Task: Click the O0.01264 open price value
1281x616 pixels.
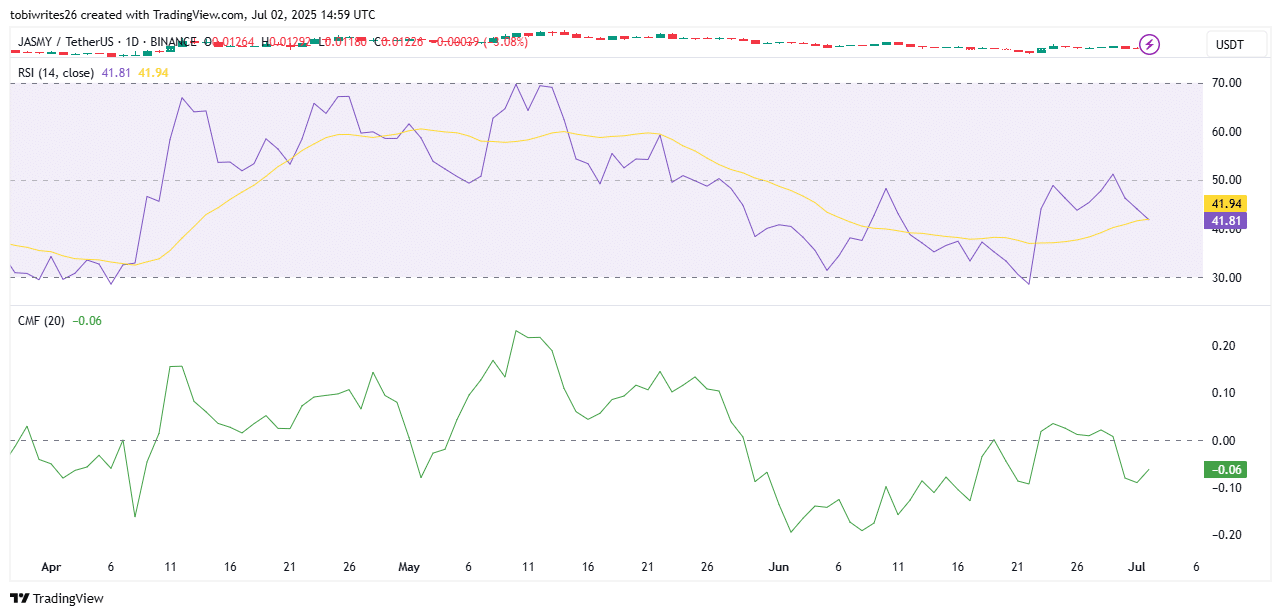Action: tap(229, 42)
